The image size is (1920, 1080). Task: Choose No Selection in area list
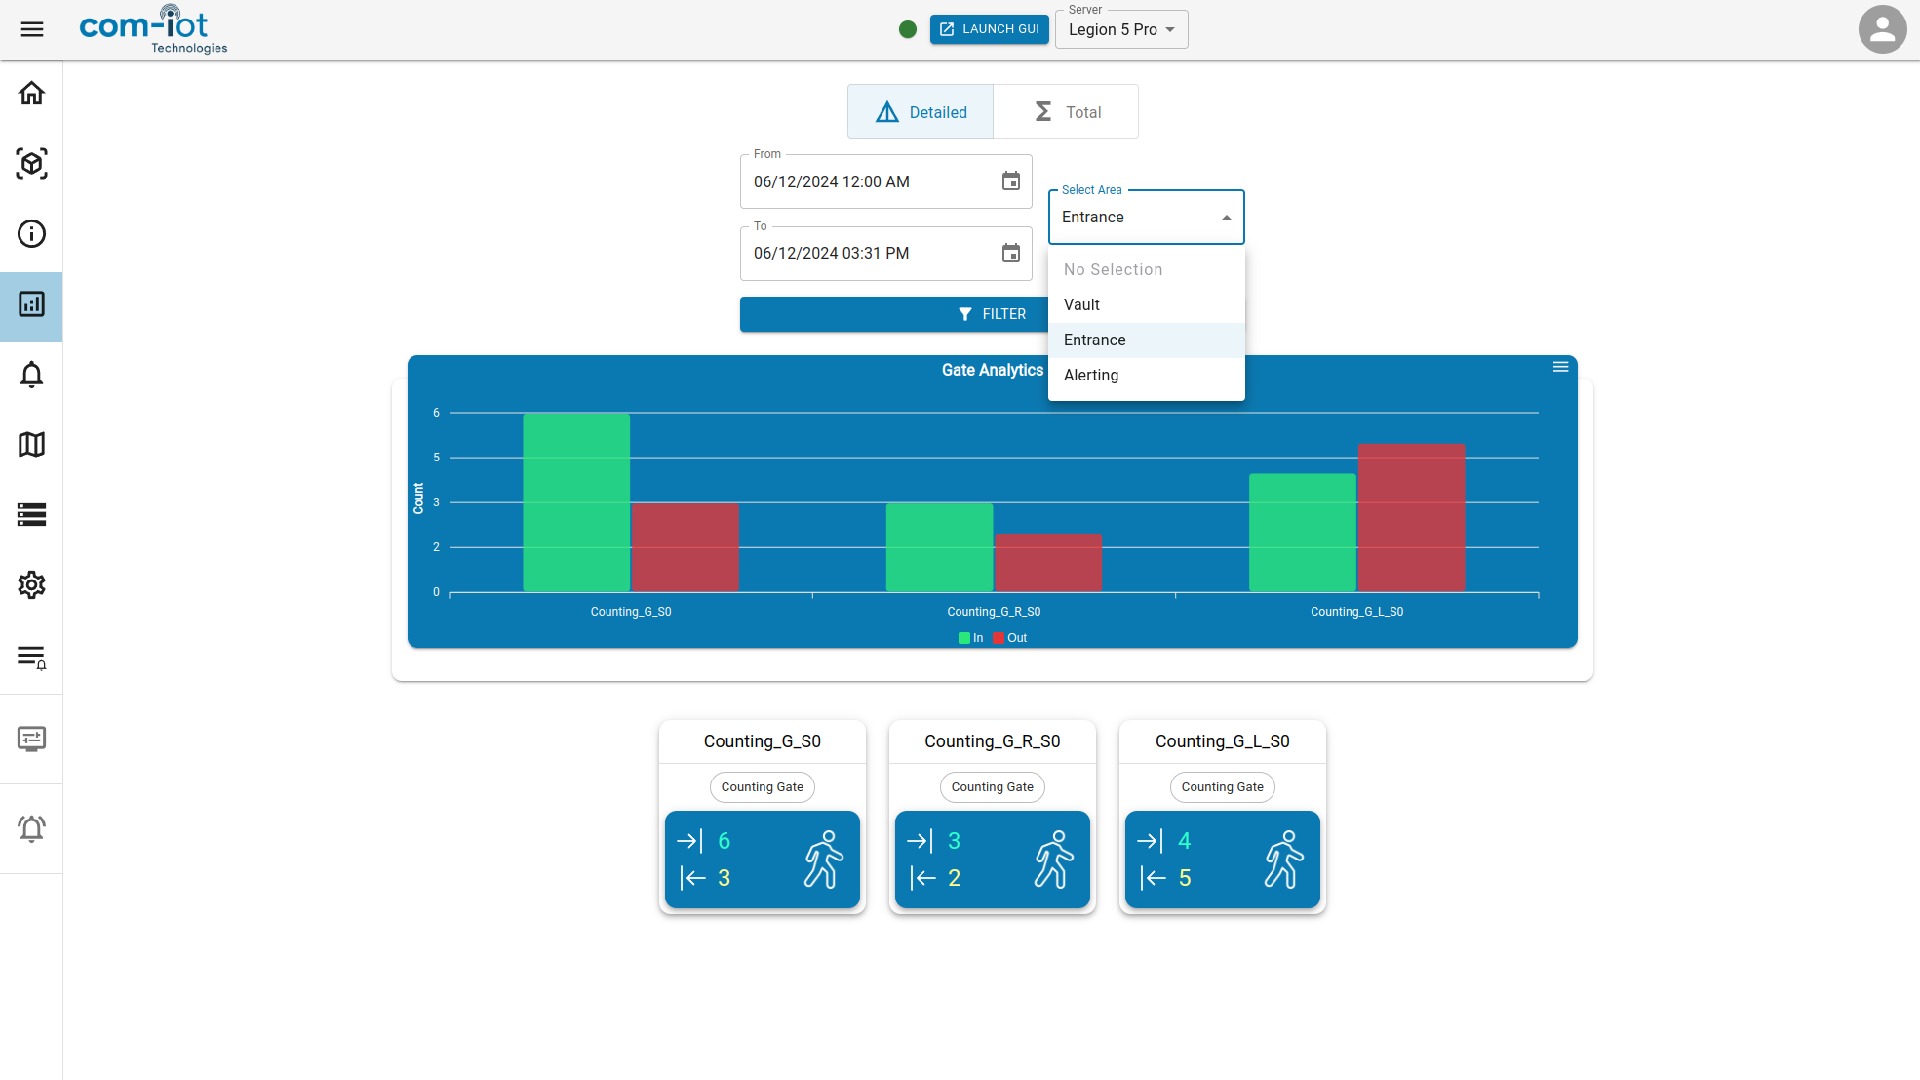coord(1146,270)
